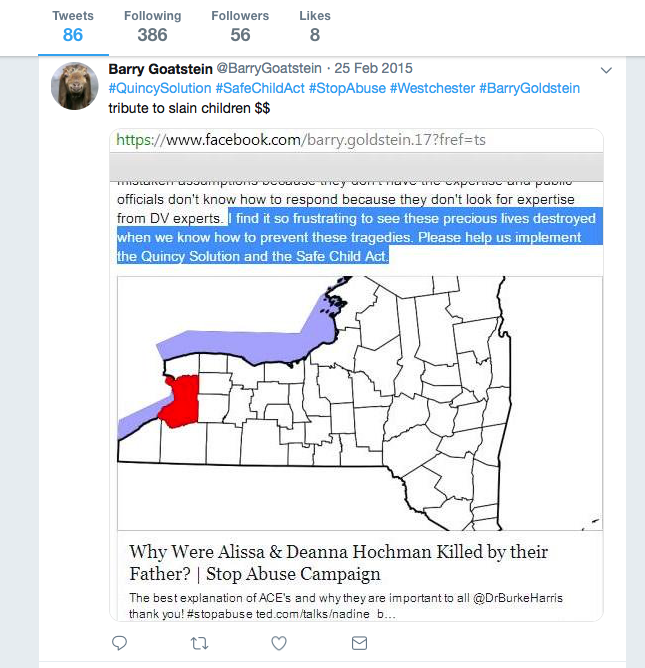
Task: Click the reply speech bubble icon
Action: pos(119,642)
